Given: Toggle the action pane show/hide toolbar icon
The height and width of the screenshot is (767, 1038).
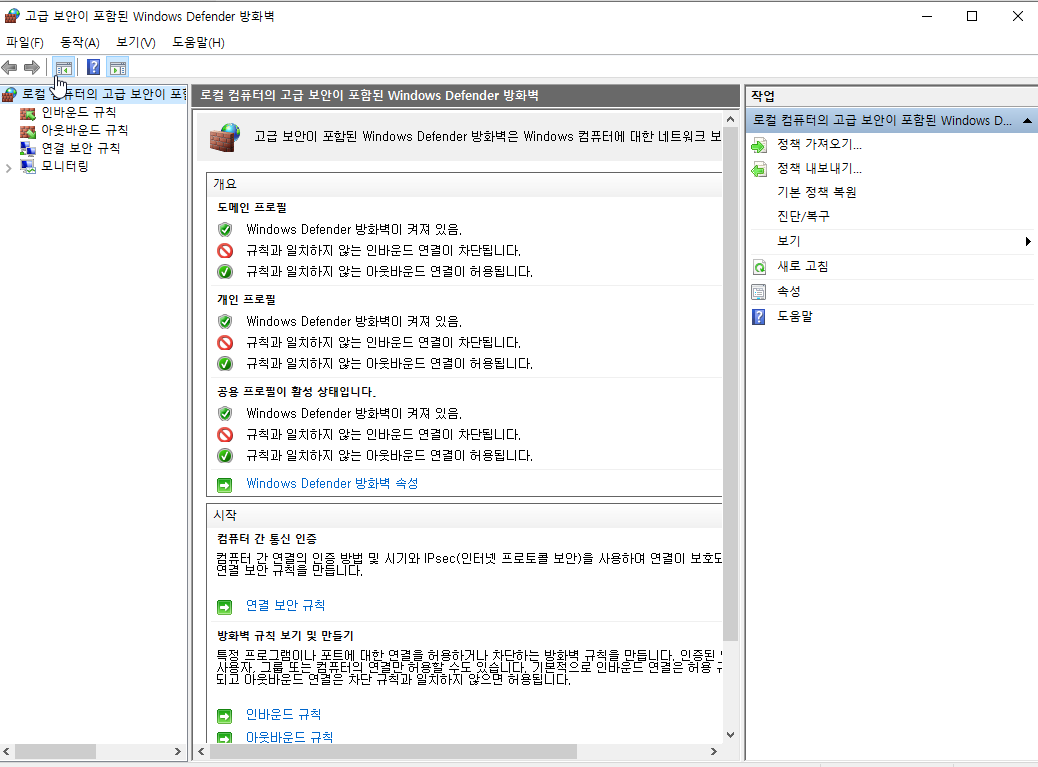Looking at the screenshot, I should click(118, 68).
